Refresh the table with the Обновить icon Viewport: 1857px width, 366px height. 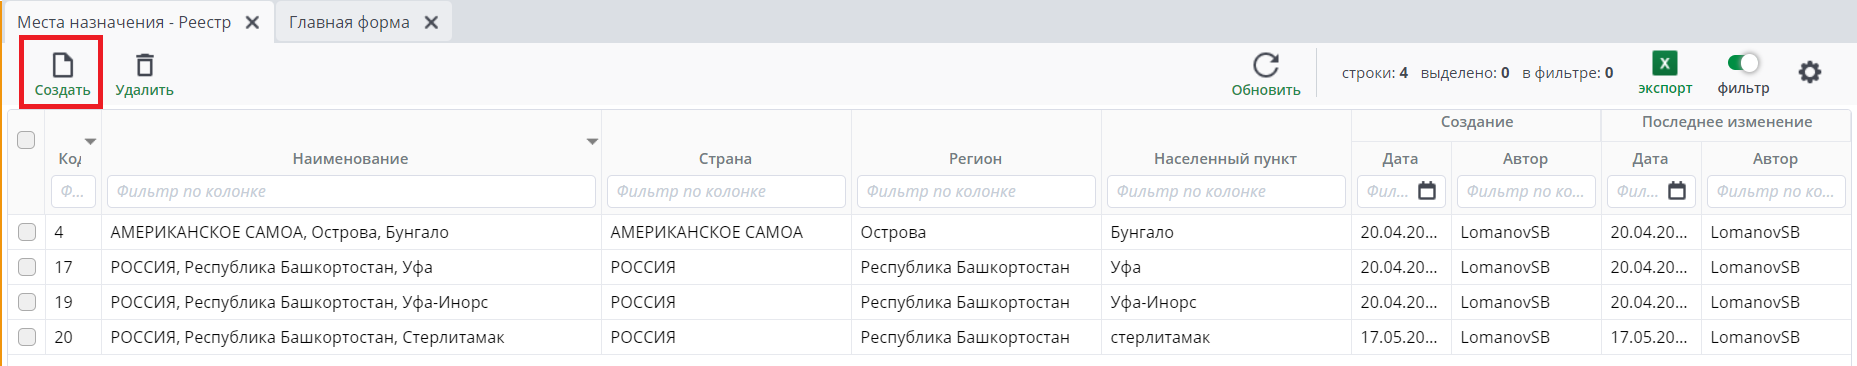[1266, 66]
